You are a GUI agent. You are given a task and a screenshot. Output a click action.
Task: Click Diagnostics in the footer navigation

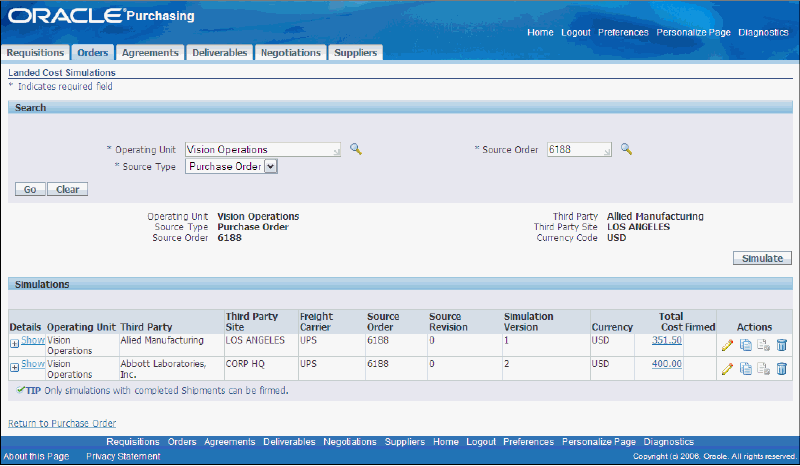point(668,442)
